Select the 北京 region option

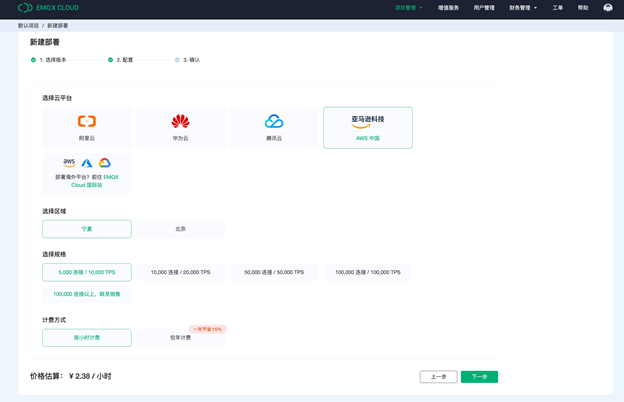tap(180, 229)
